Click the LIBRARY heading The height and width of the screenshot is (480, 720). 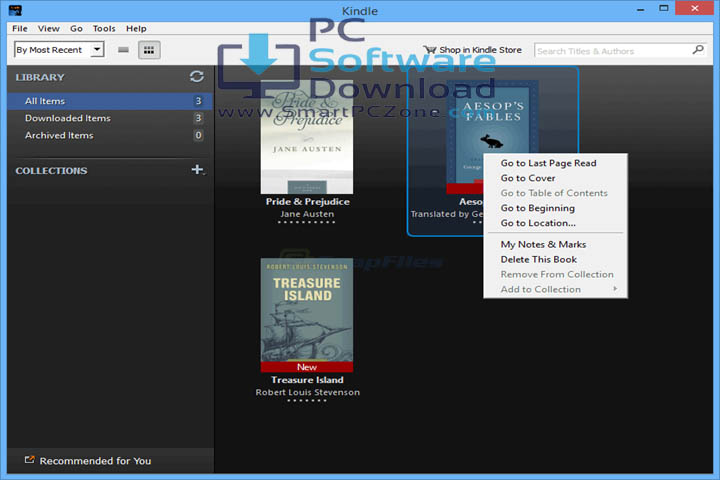click(40, 77)
